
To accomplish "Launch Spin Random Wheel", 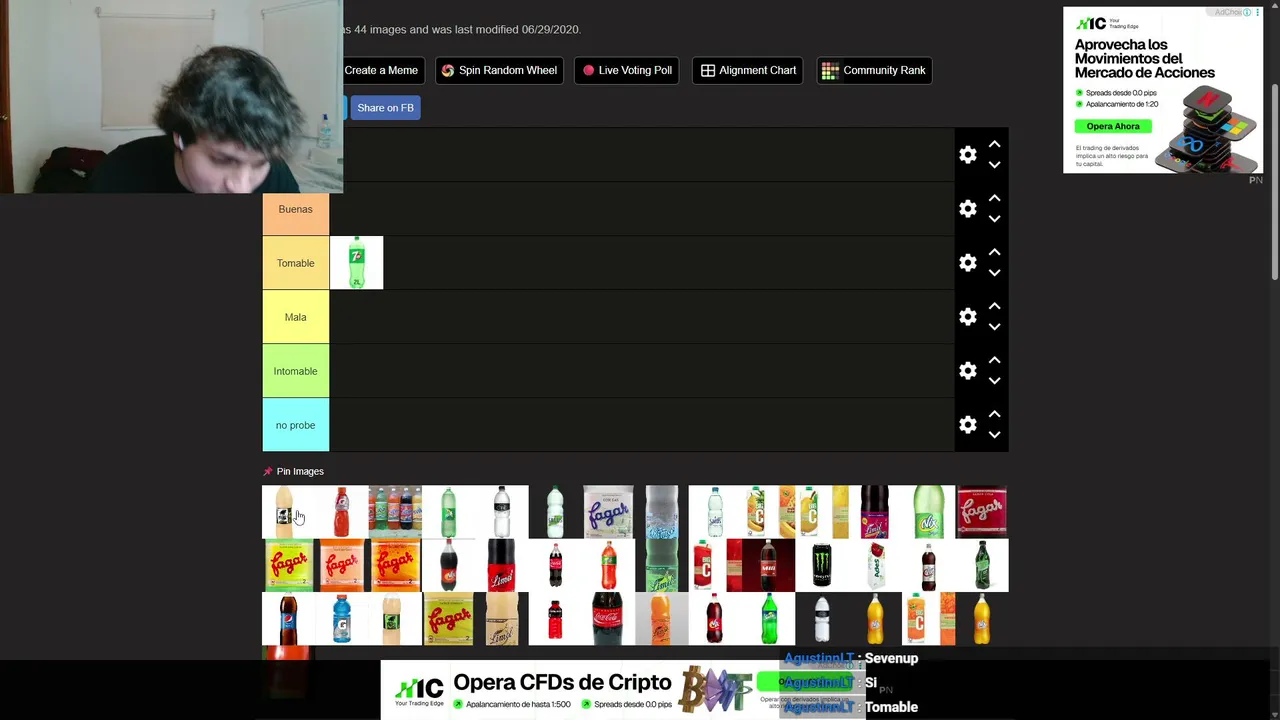I will click(x=499, y=70).
